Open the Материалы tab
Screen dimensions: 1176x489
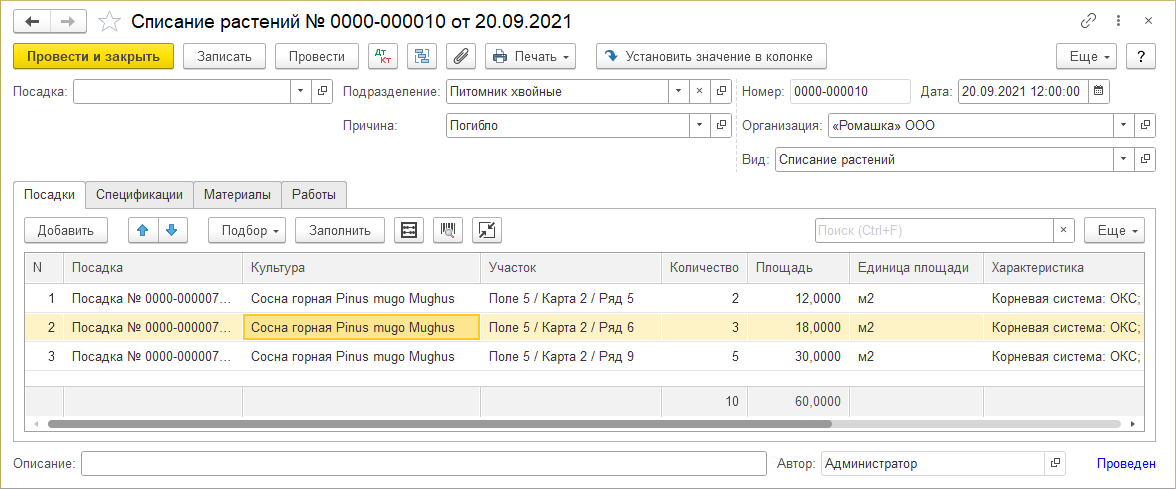click(x=237, y=195)
